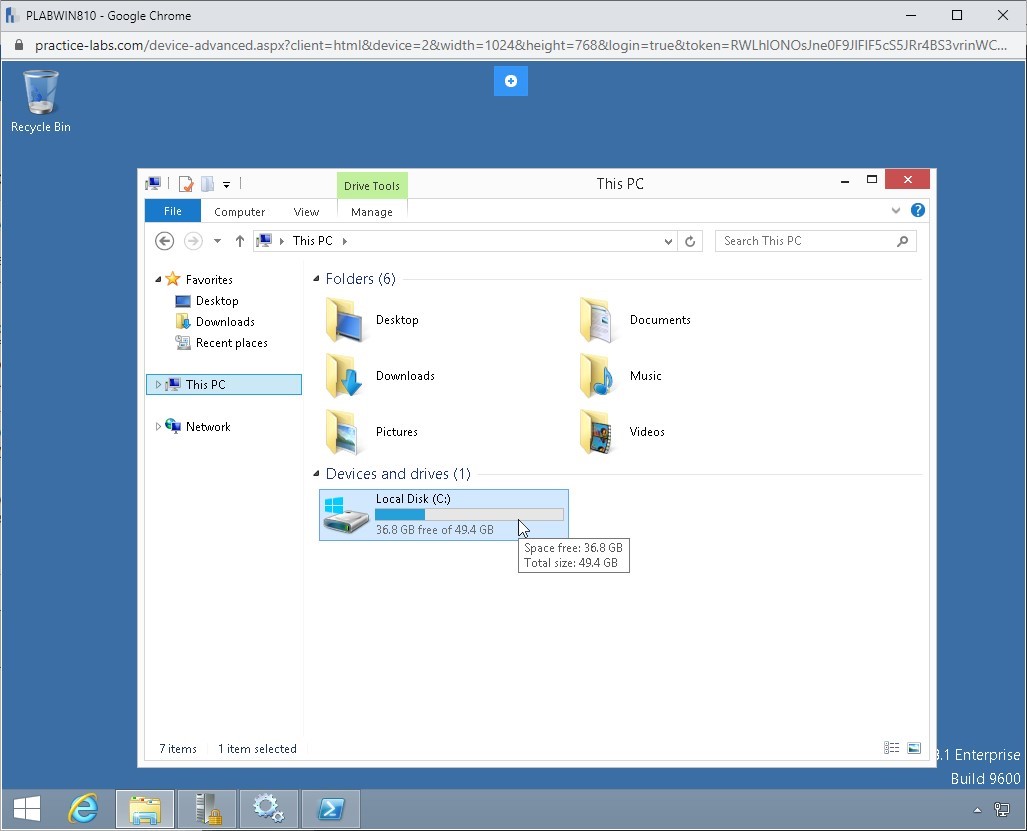This screenshot has width=1027, height=831.
Task: Select the Desktop folder icon in main pane
Action: click(x=344, y=320)
